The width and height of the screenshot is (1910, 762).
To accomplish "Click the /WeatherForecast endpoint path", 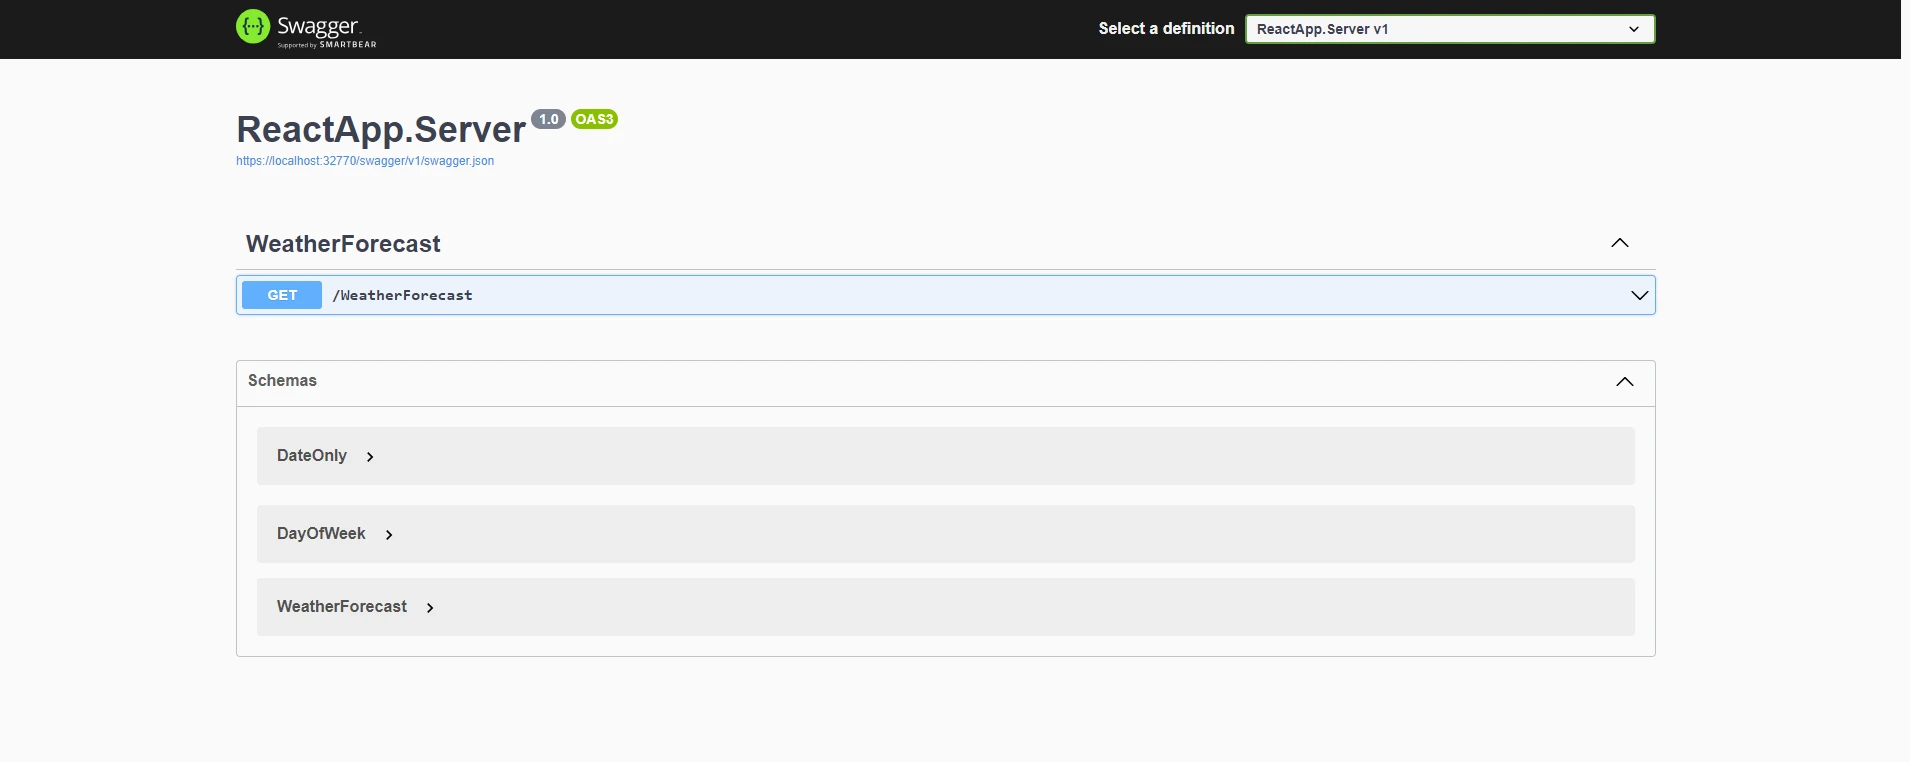I will point(403,295).
